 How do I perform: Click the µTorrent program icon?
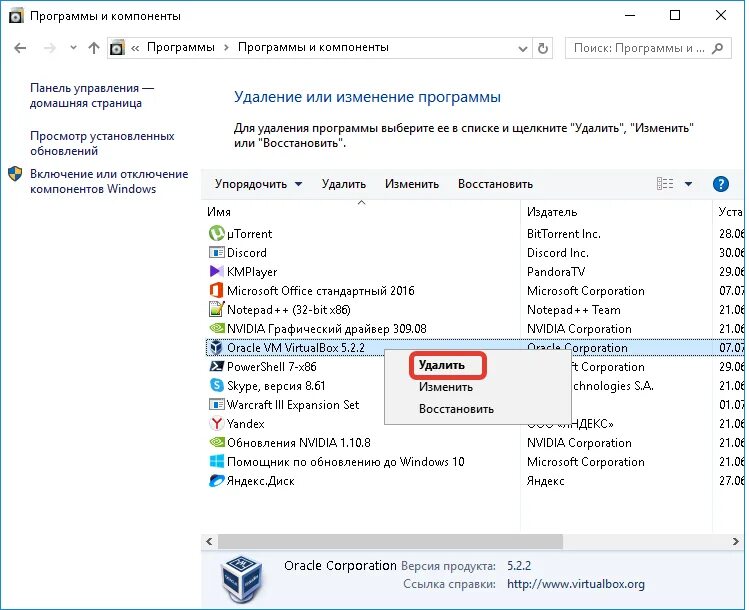click(x=216, y=234)
